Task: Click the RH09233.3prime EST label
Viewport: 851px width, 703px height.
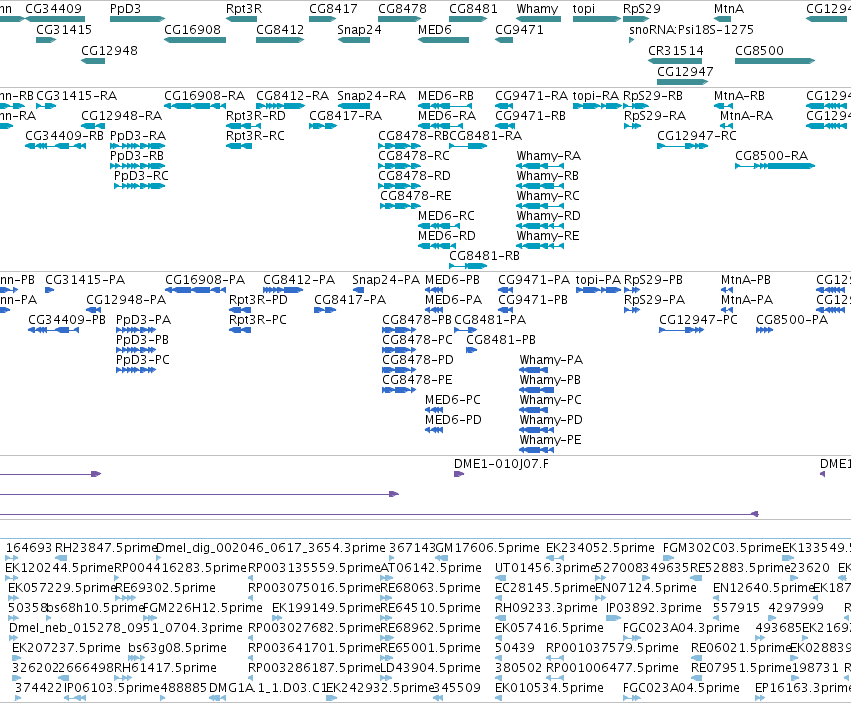Action: [547, 608]
